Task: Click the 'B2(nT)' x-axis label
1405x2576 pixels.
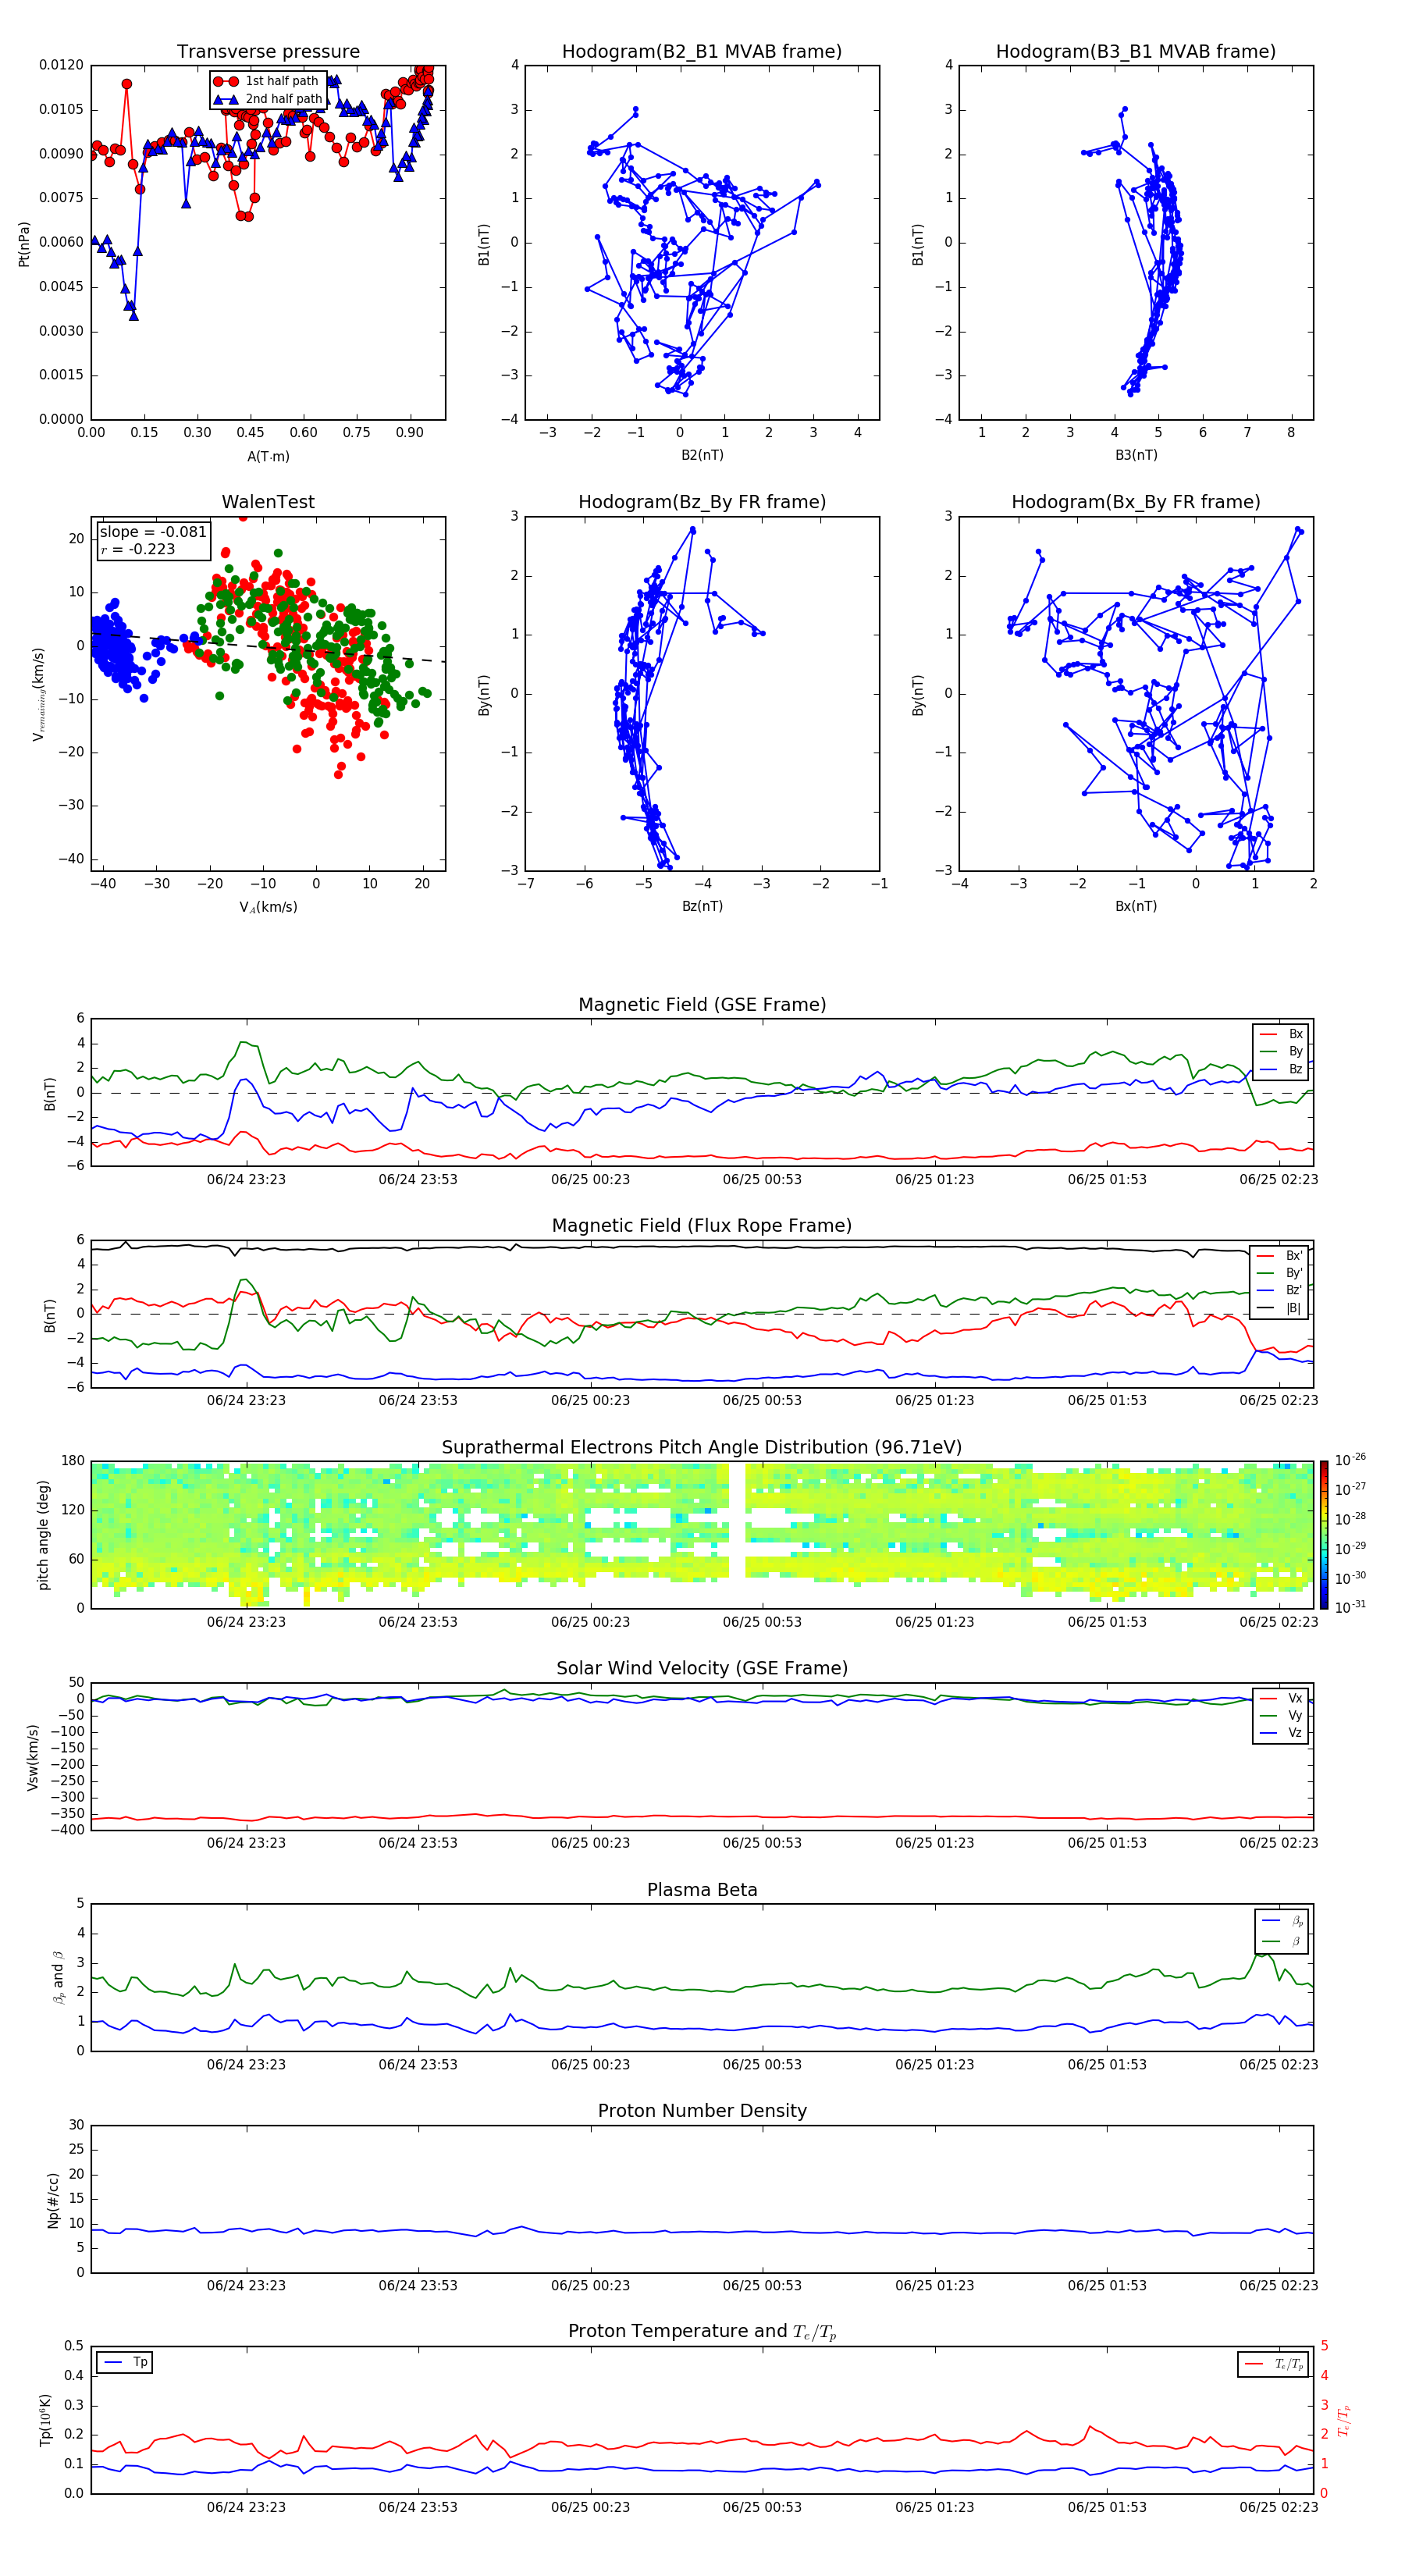Action: [x=702, y=455]
